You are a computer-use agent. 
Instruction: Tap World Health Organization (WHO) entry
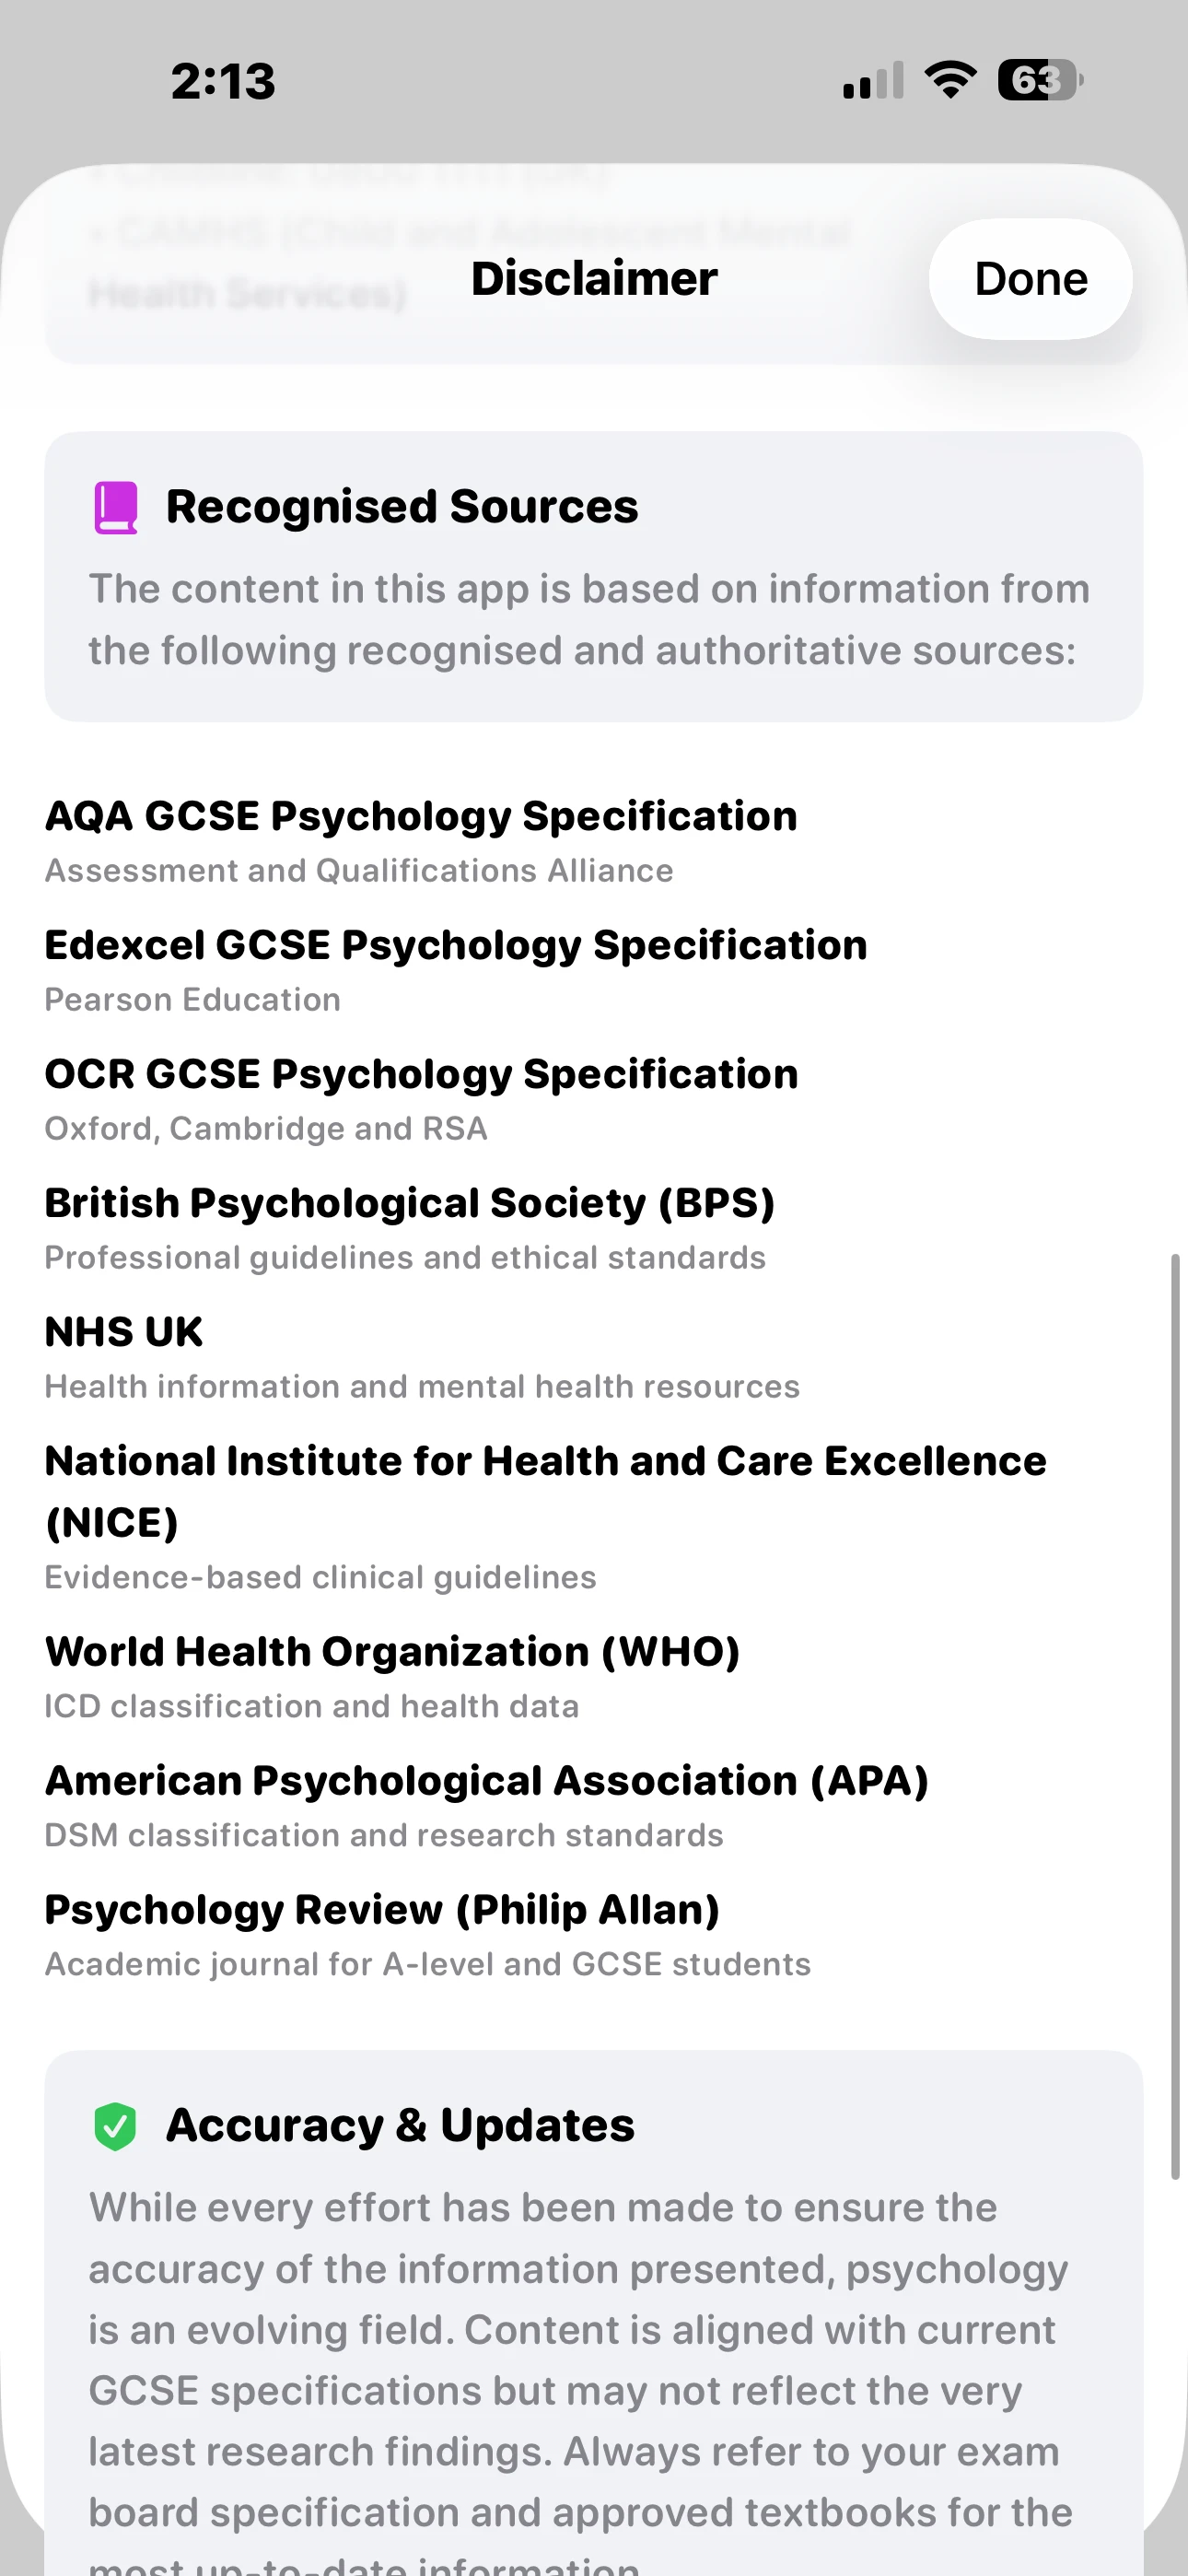click(392, 1652)
